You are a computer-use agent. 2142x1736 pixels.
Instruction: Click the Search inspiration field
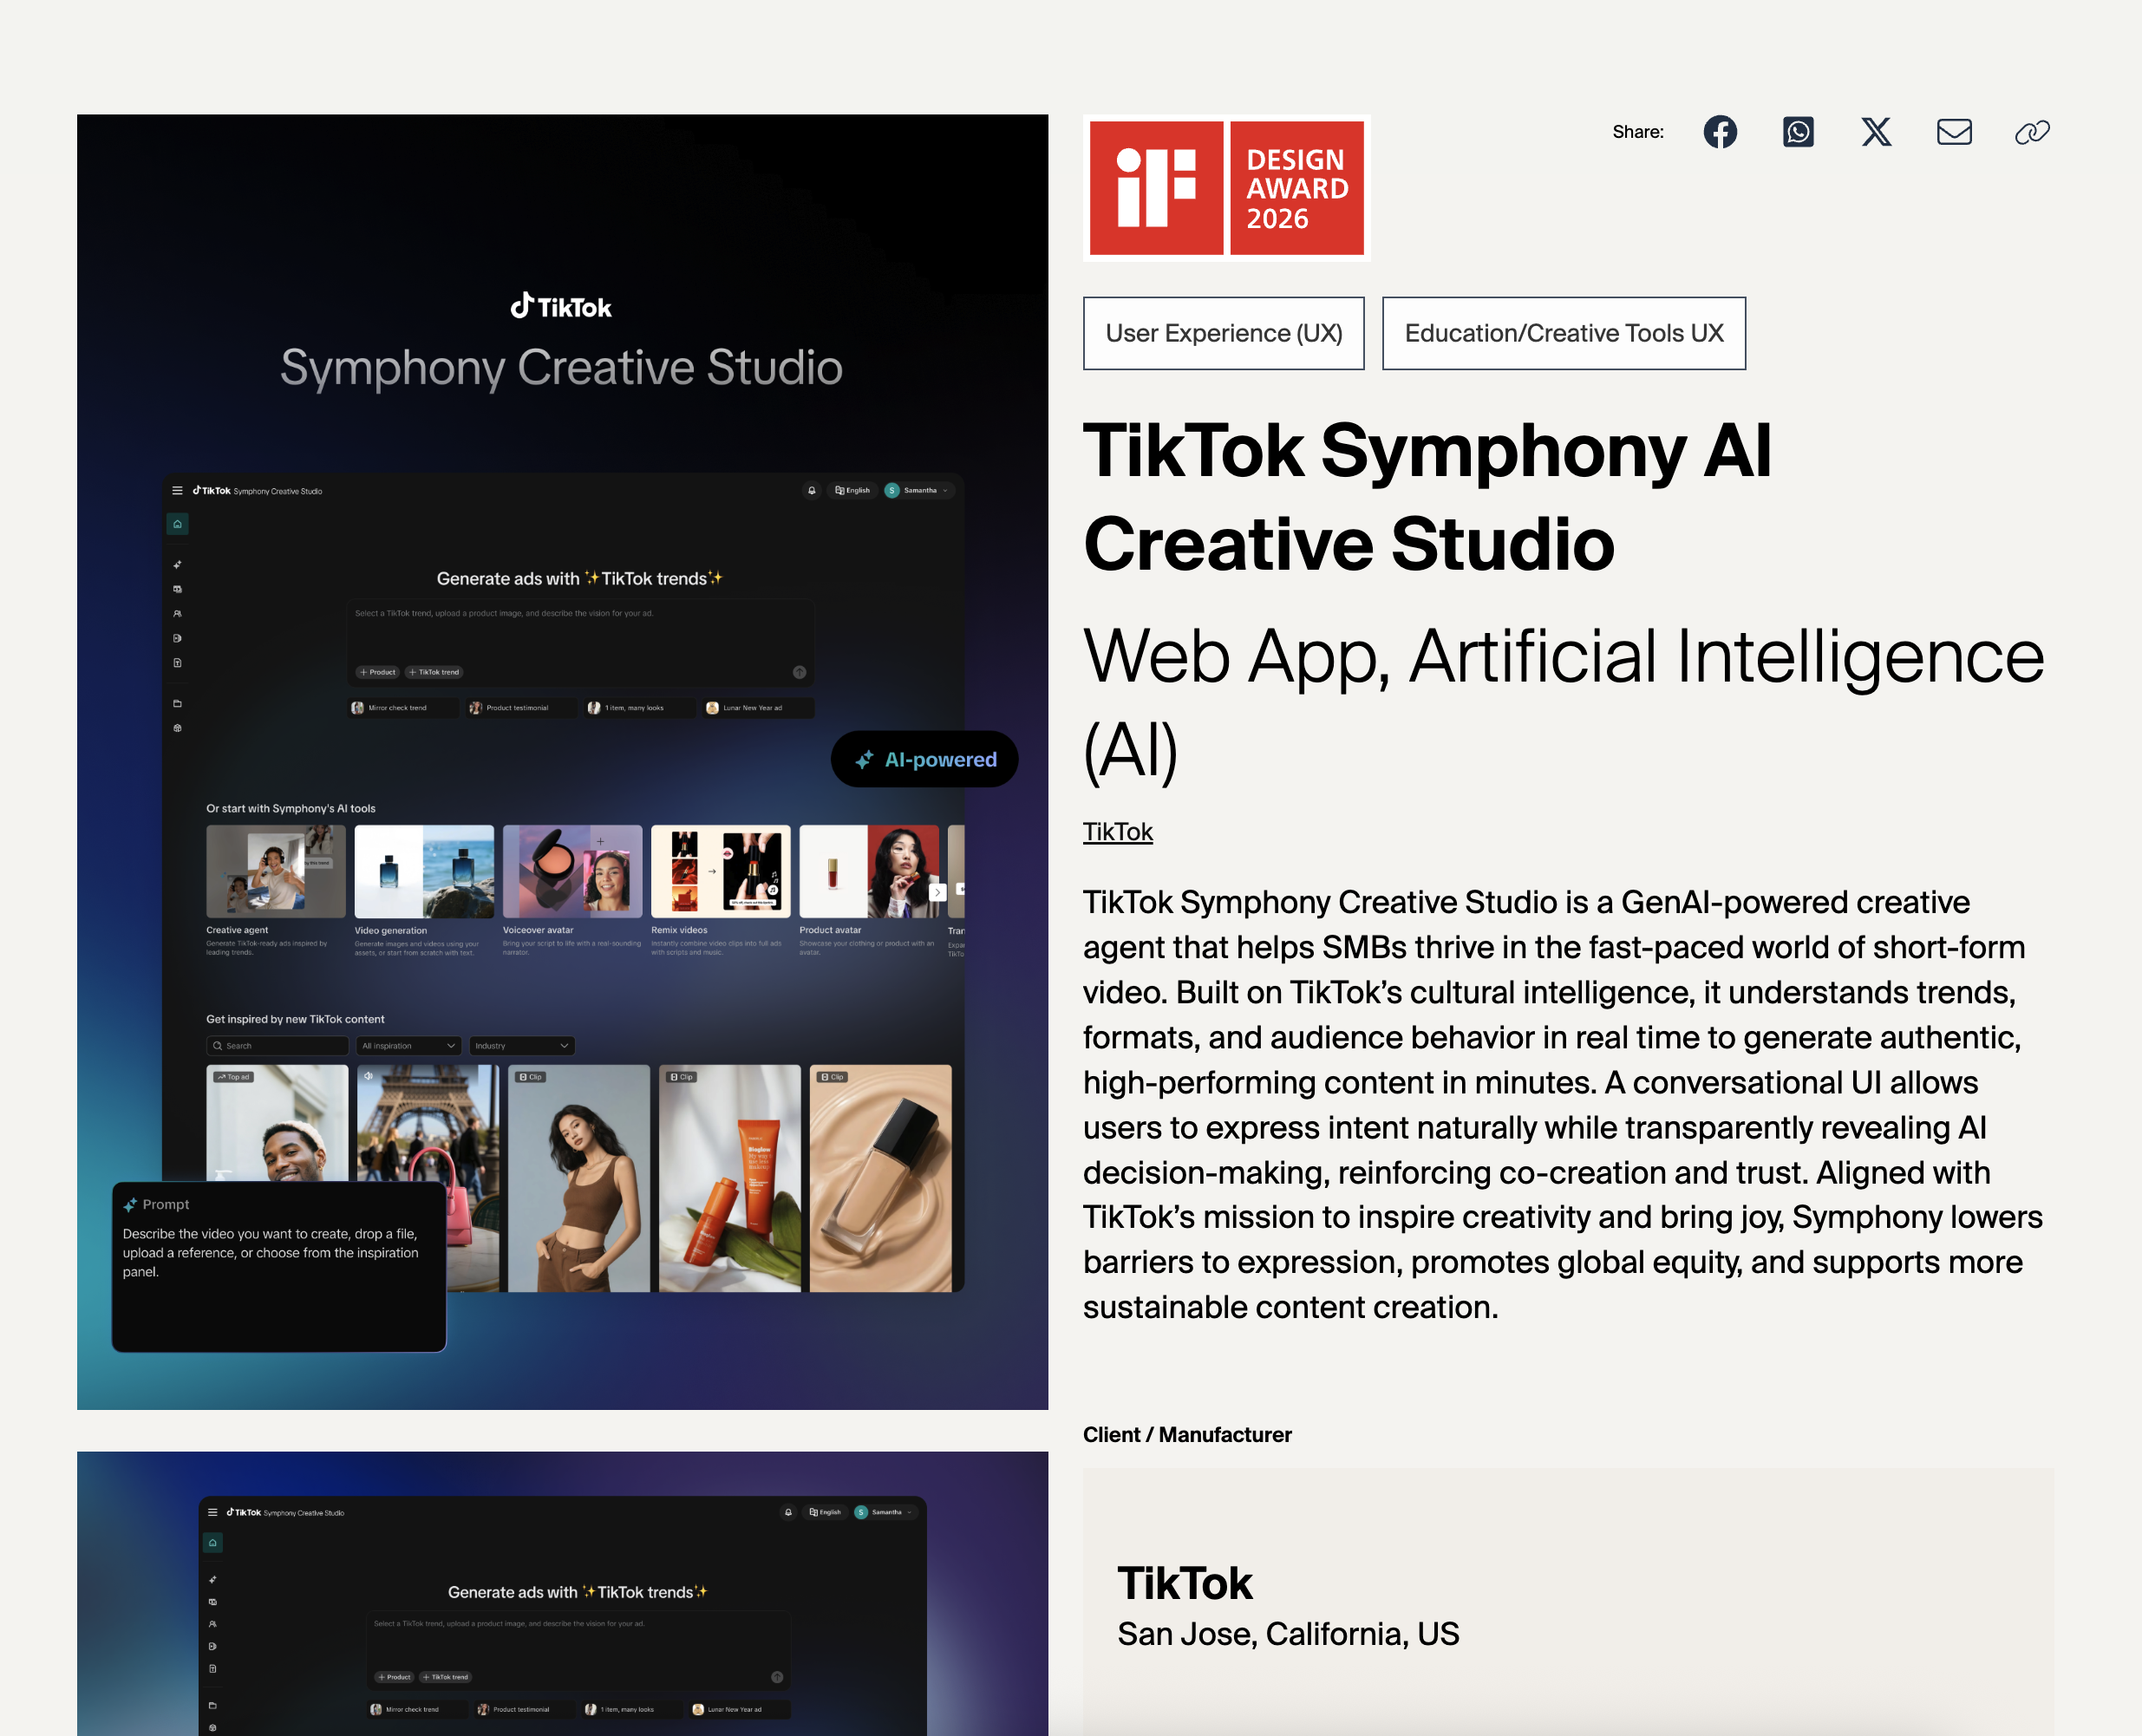[277, 1046]
